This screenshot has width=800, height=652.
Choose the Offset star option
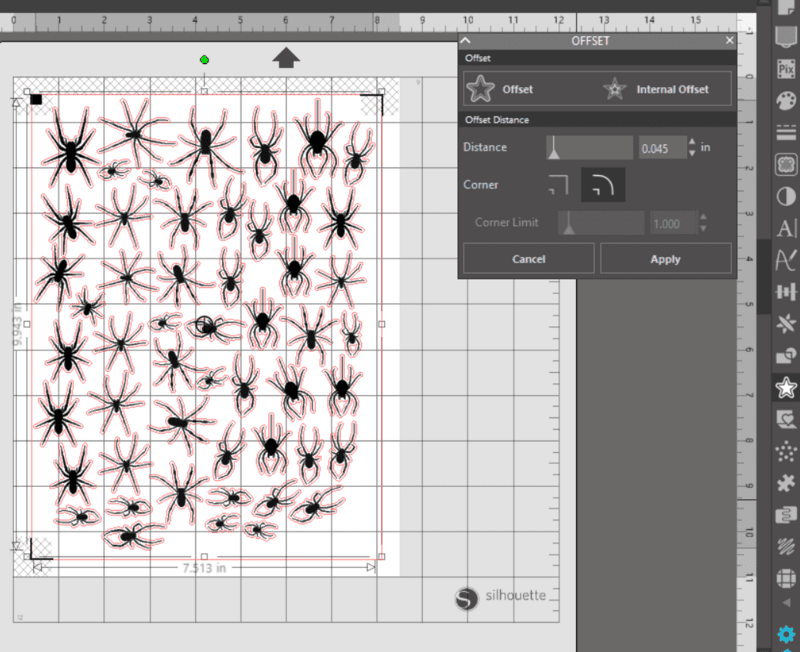(503, 90)
